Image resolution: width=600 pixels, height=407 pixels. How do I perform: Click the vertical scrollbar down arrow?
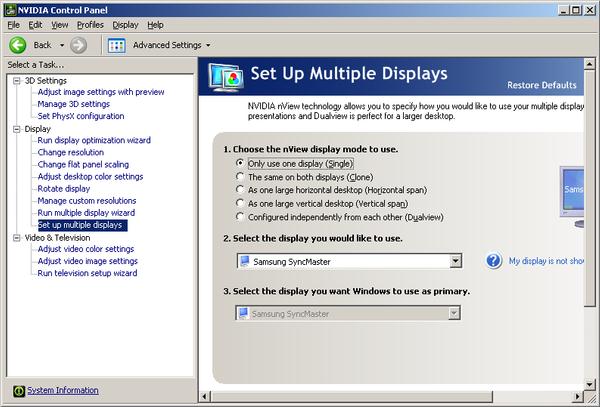[x=590, y=384]
